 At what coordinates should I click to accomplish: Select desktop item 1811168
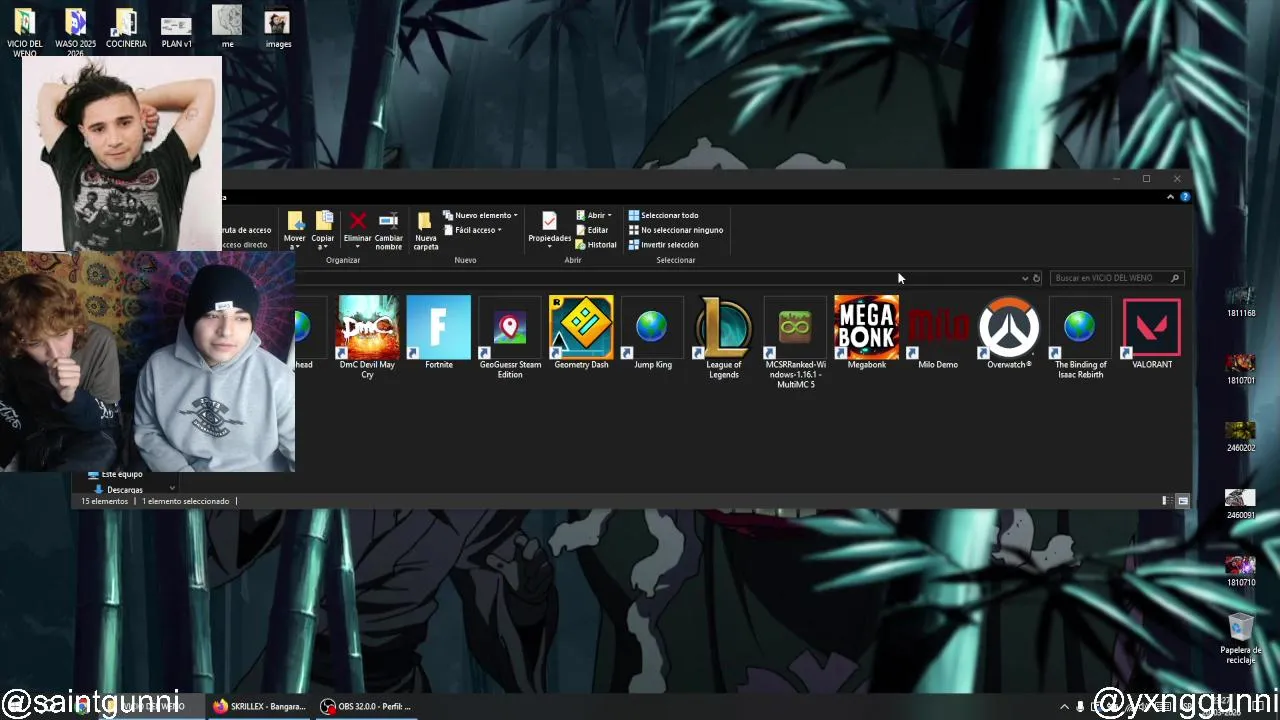coord(1240,302)
